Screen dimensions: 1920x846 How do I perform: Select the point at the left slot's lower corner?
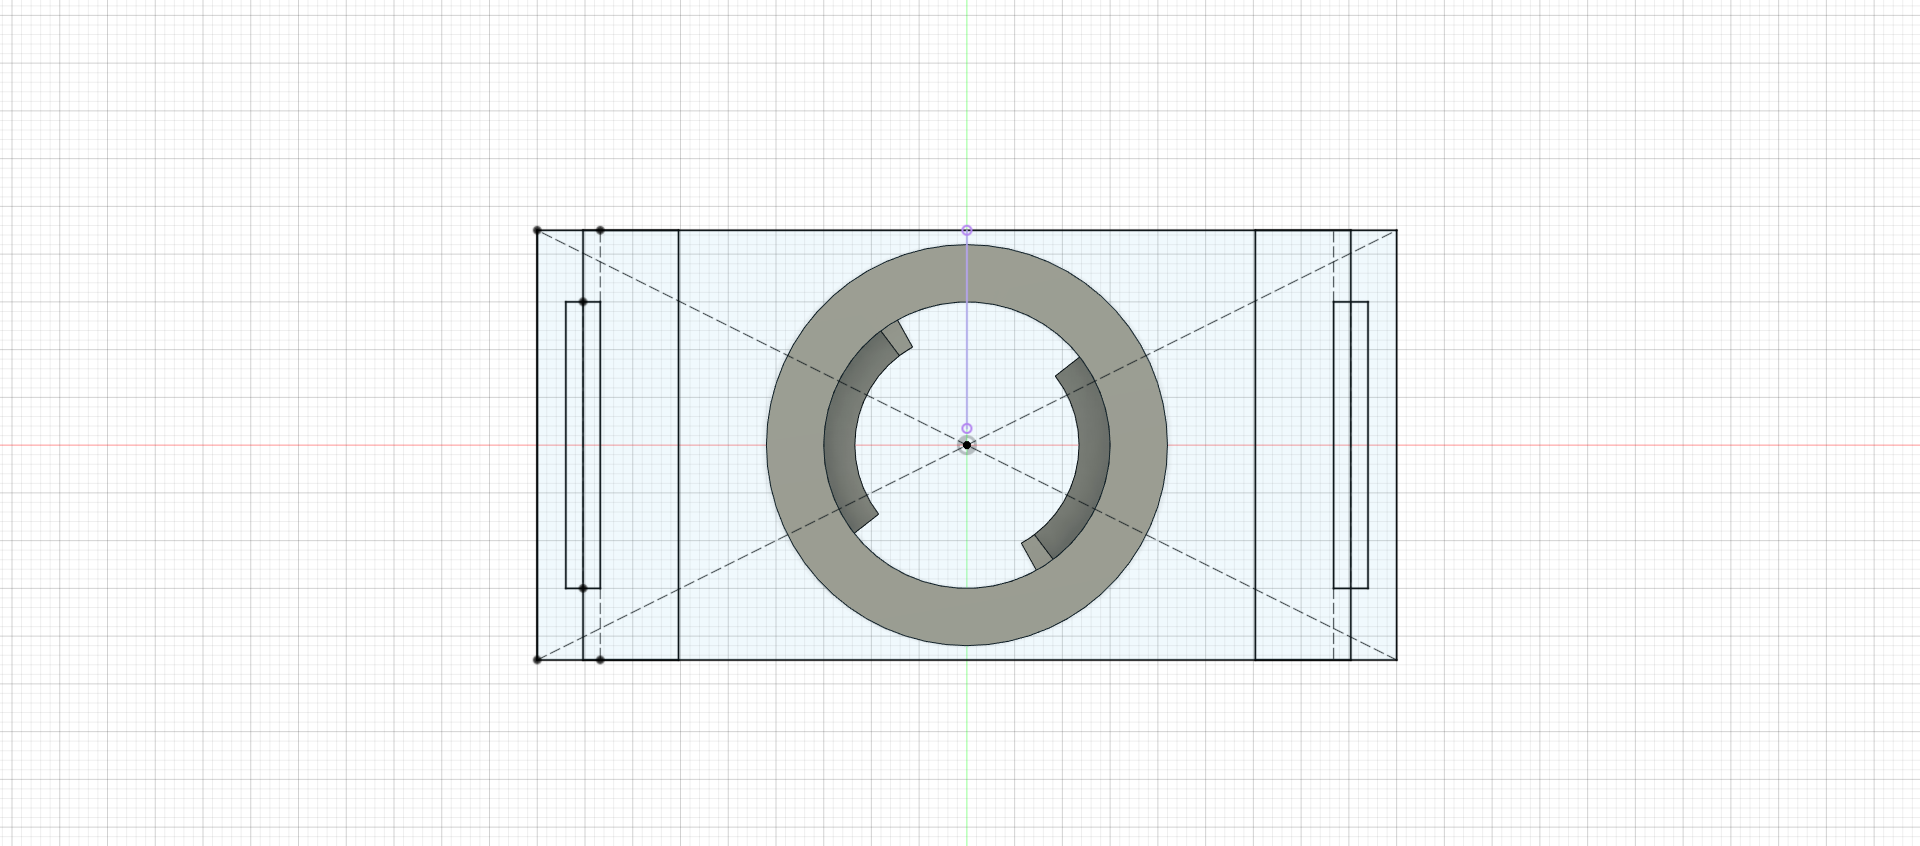click(x=584, y=588)
